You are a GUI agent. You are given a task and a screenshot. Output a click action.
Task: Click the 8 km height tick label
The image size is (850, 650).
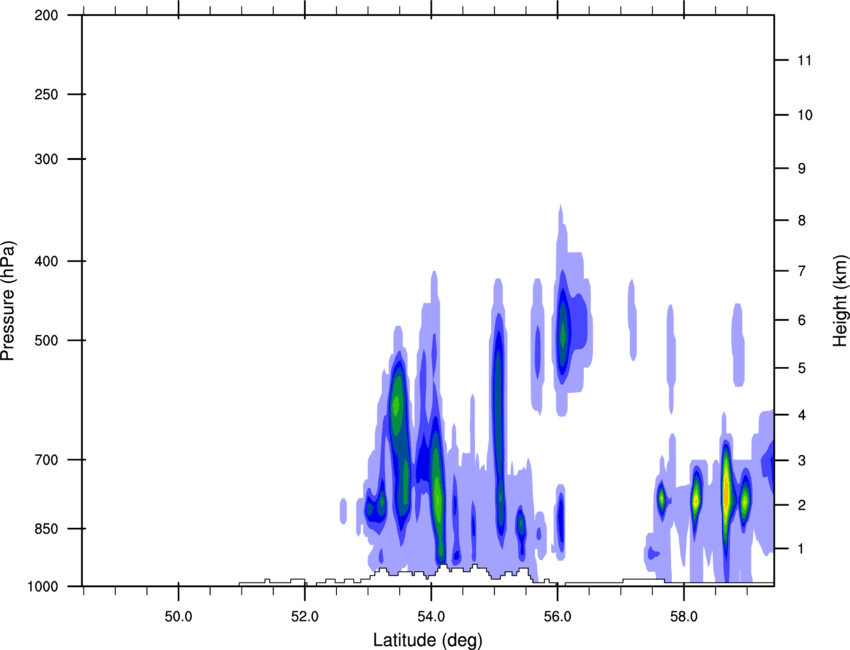point(801,221)
